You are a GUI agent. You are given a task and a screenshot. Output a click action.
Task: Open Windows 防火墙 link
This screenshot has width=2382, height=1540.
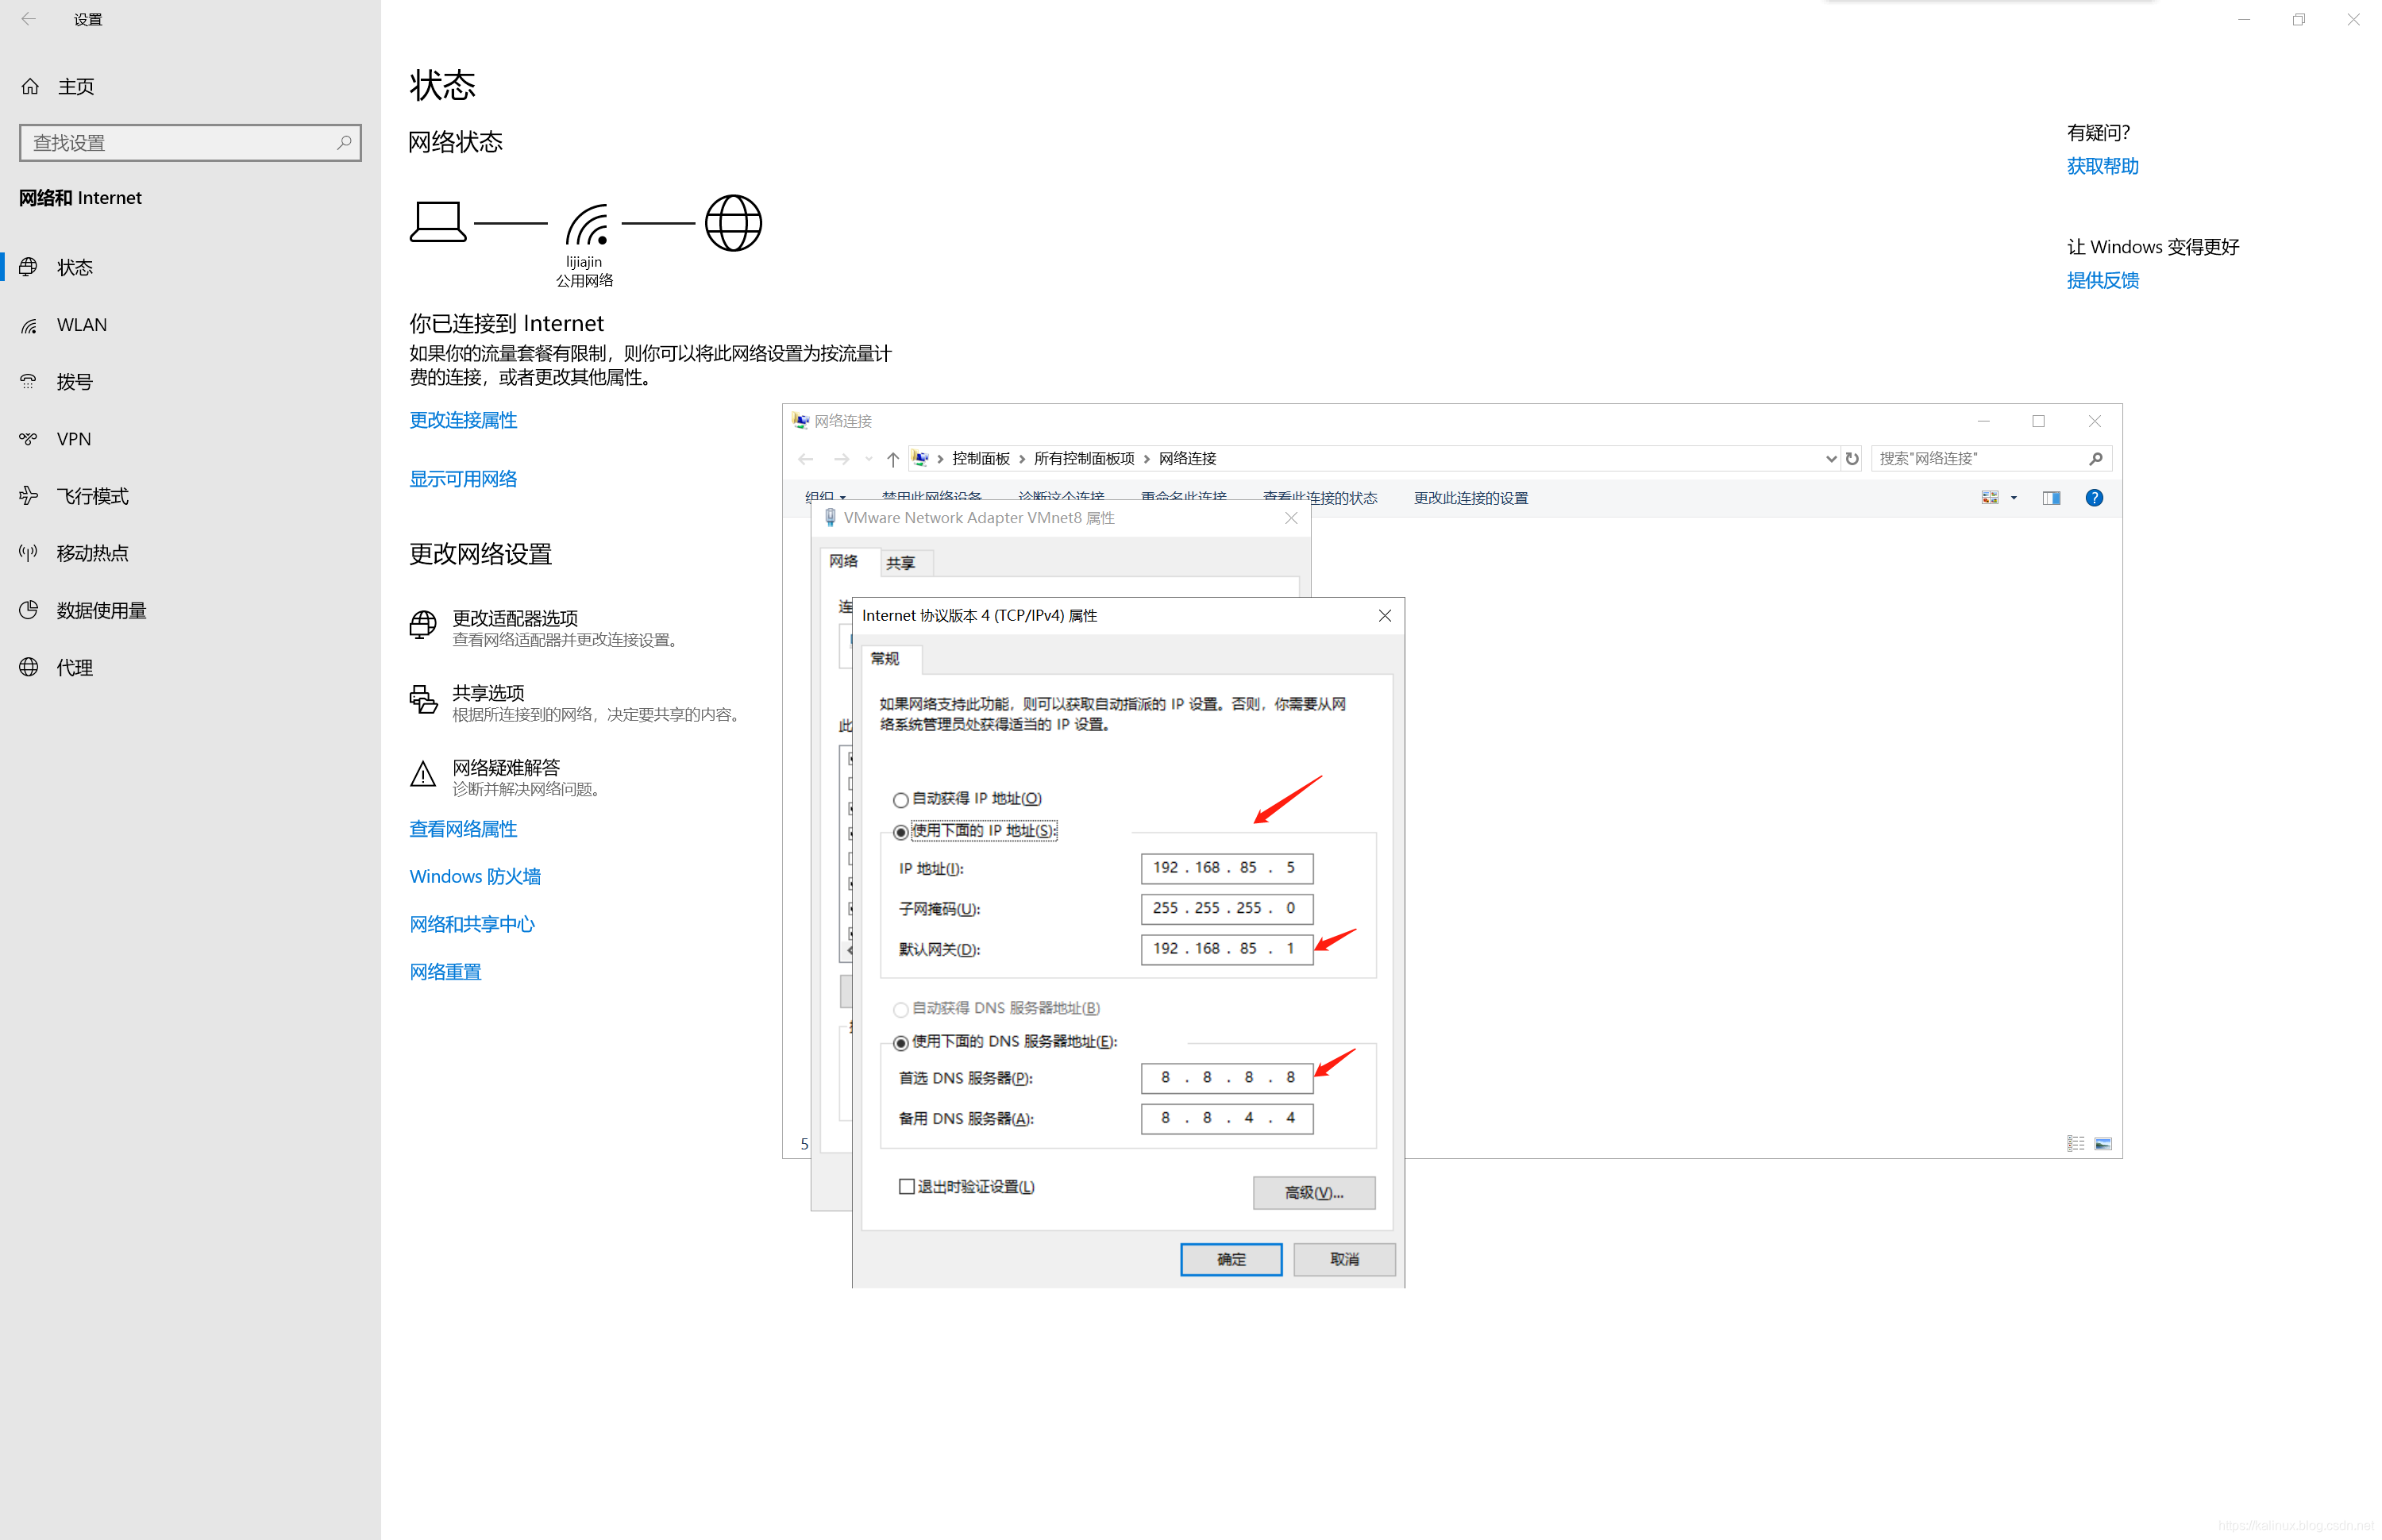[x=475, y=877]
